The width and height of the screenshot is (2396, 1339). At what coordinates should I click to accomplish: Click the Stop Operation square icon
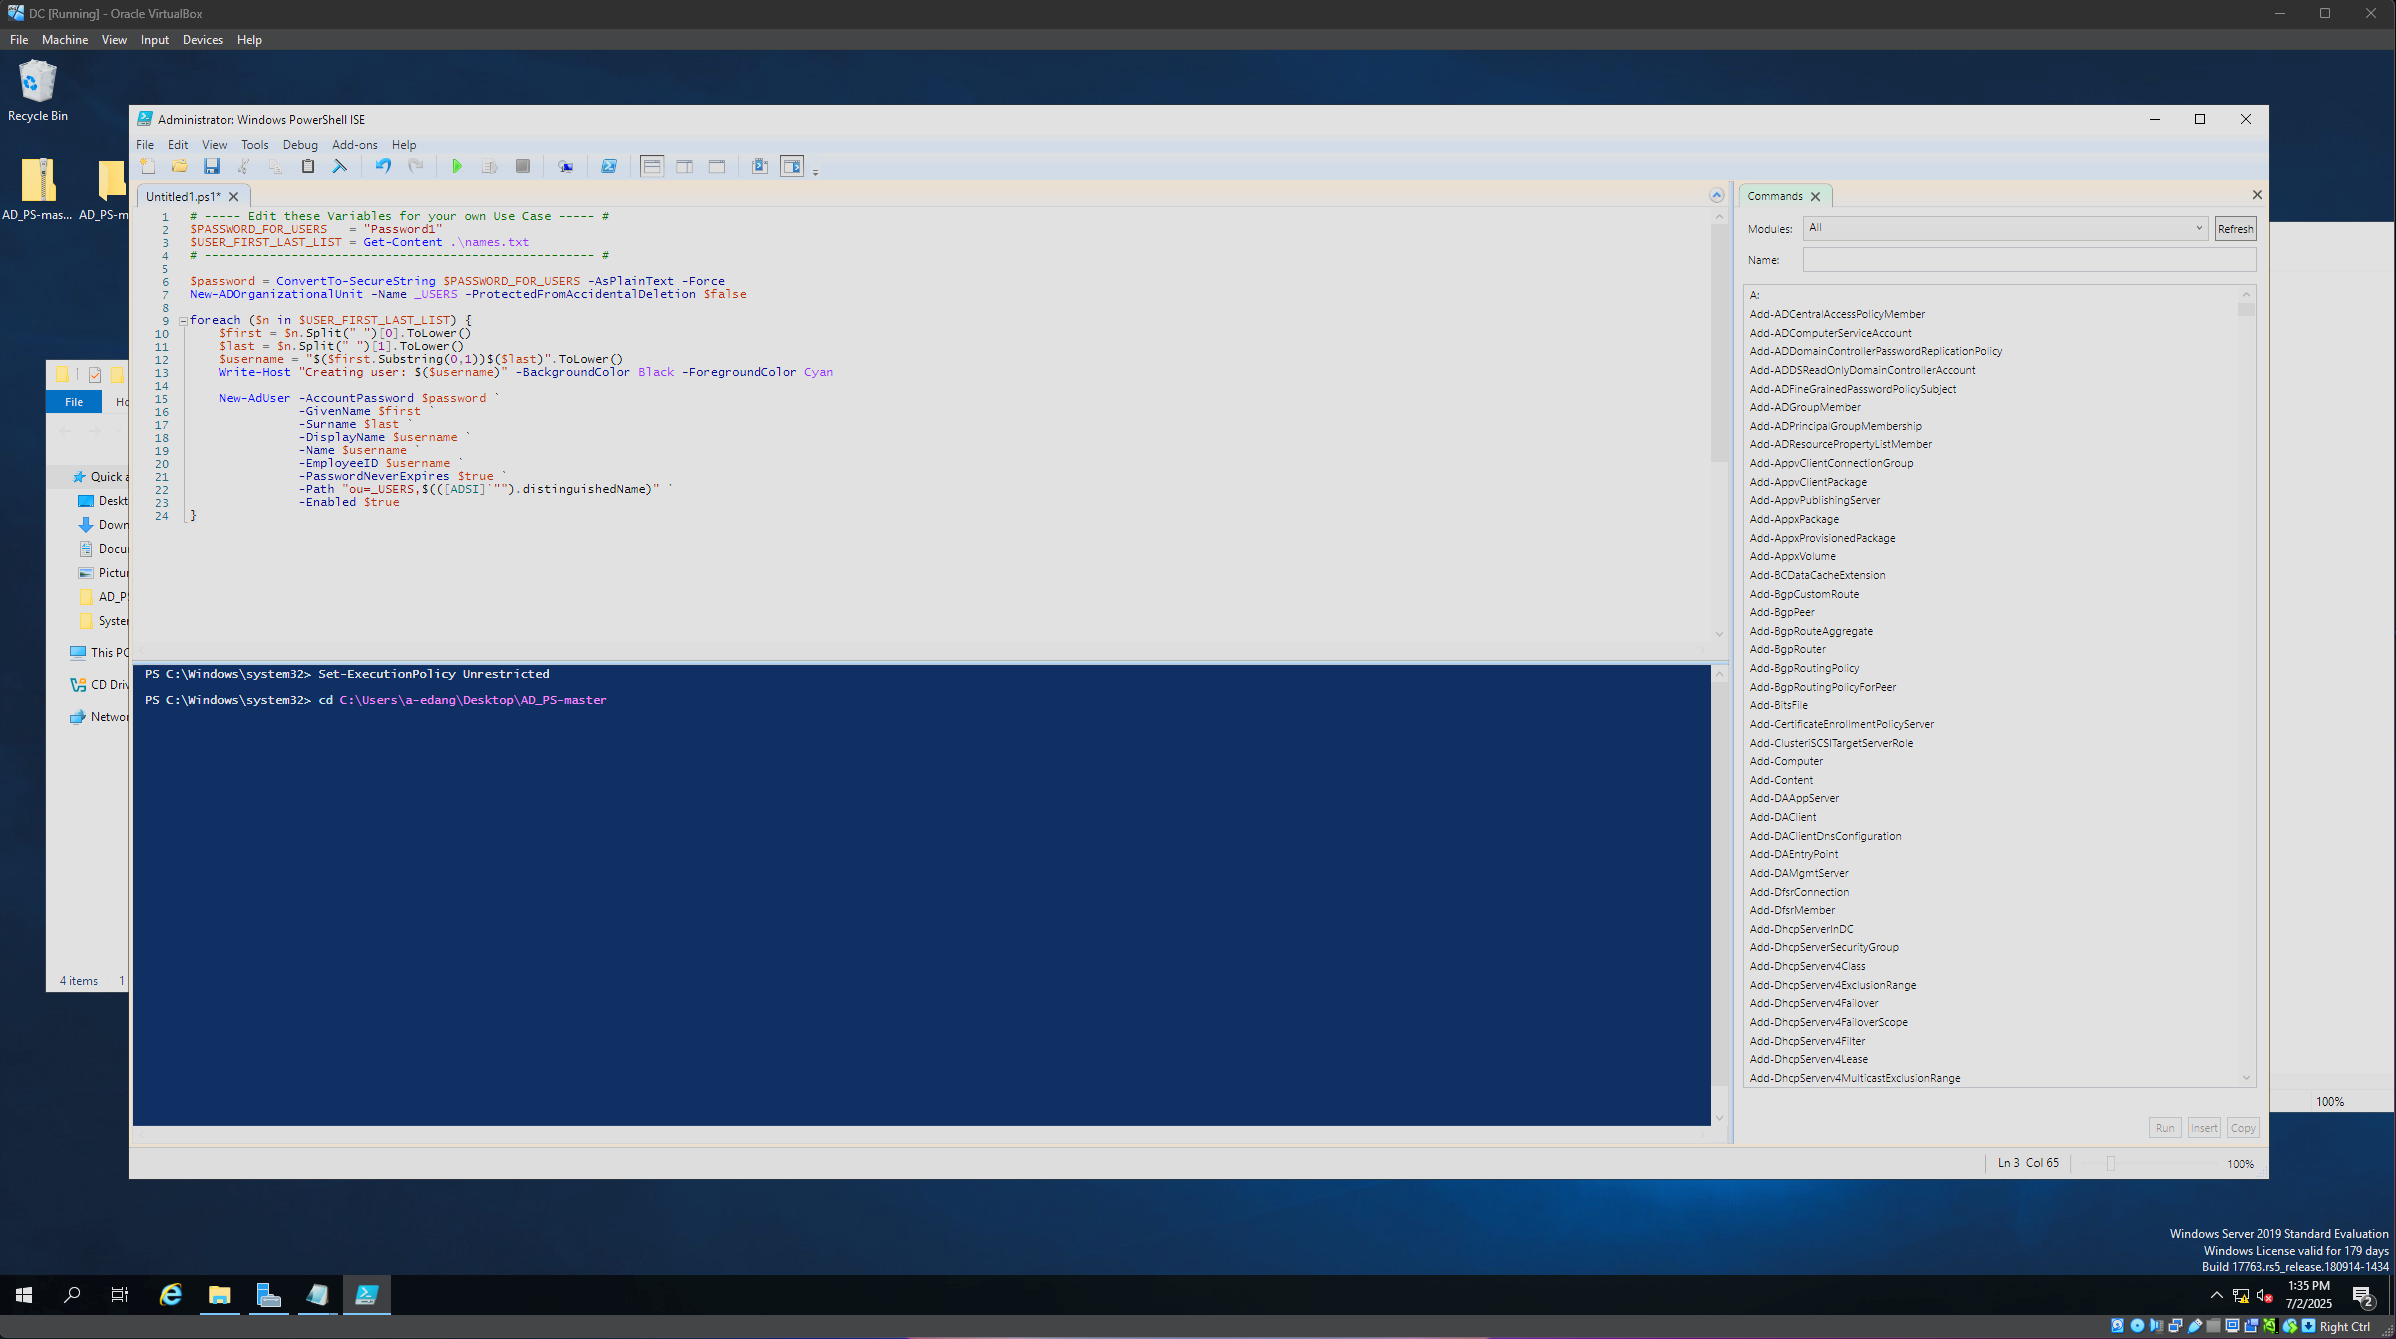click(x=522, y=166)
